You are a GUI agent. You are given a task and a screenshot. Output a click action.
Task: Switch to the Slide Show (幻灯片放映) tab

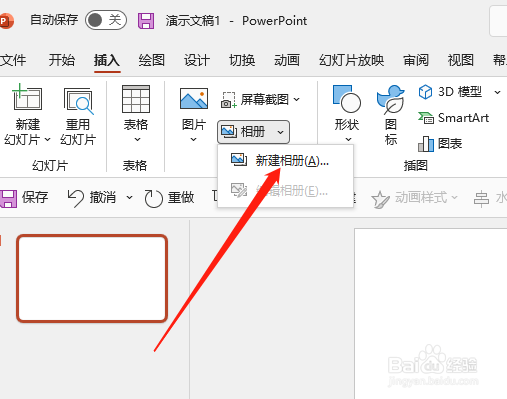(352, 60)
